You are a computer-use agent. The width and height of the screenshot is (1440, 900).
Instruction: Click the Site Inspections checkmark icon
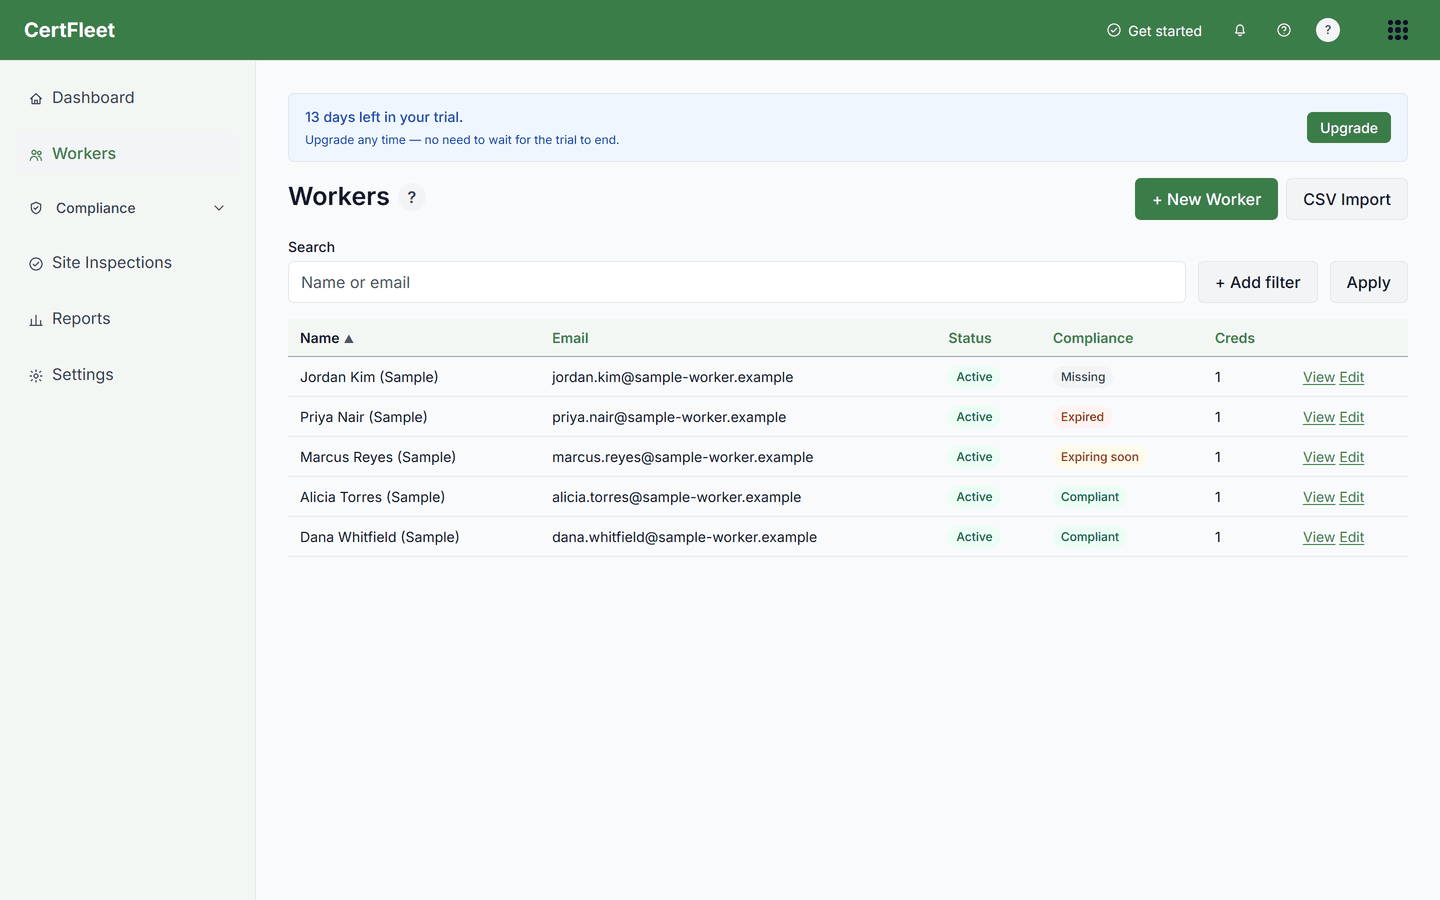[x=36, y=264]
